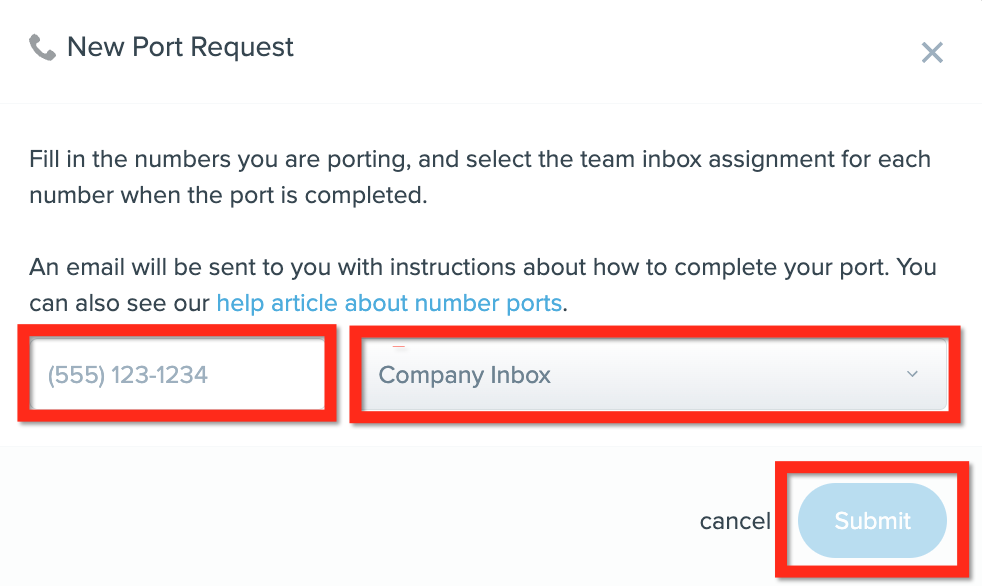The width and height of the screenshot is (982, 586).
Task: Close the New Port Request dialog
Action: click(932, 53)
